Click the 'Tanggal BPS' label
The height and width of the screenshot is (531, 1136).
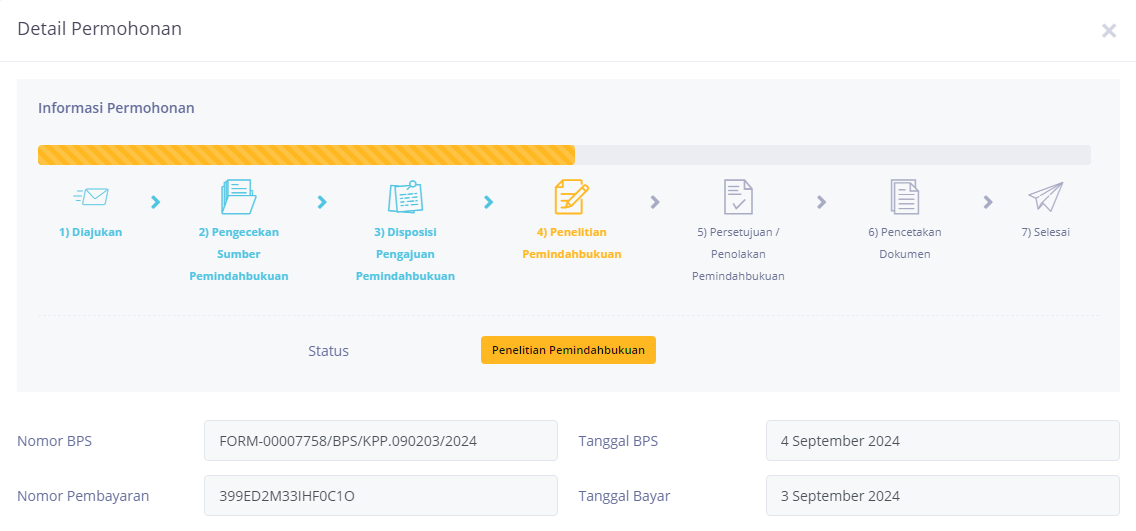pos(618,440)
